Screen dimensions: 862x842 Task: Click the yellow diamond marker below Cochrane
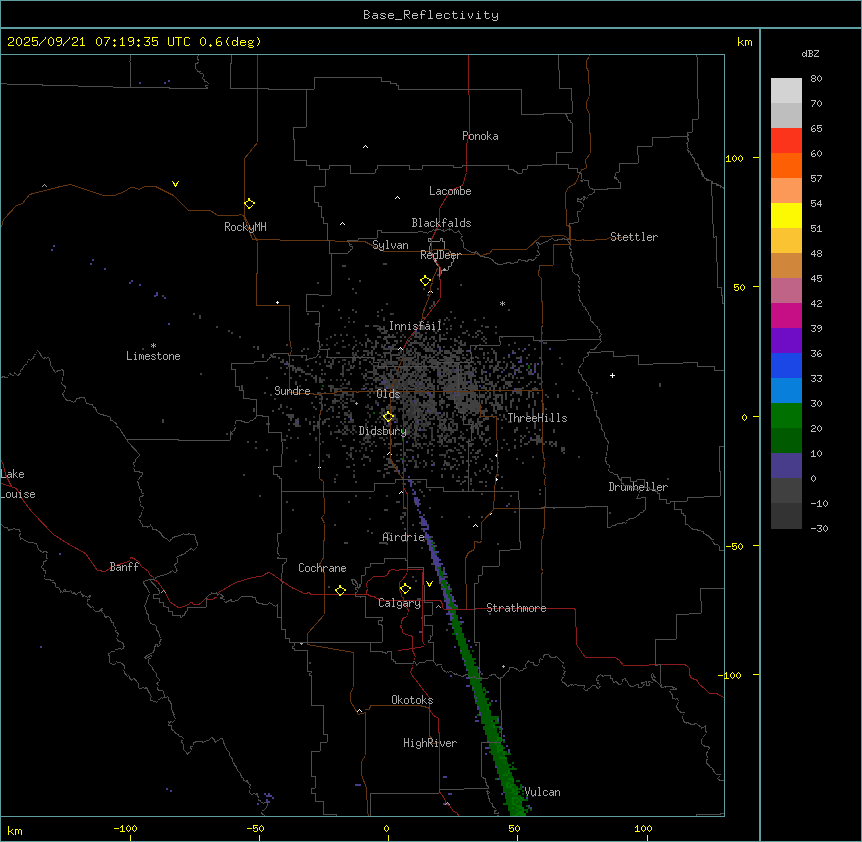click(x=340, y=591)
